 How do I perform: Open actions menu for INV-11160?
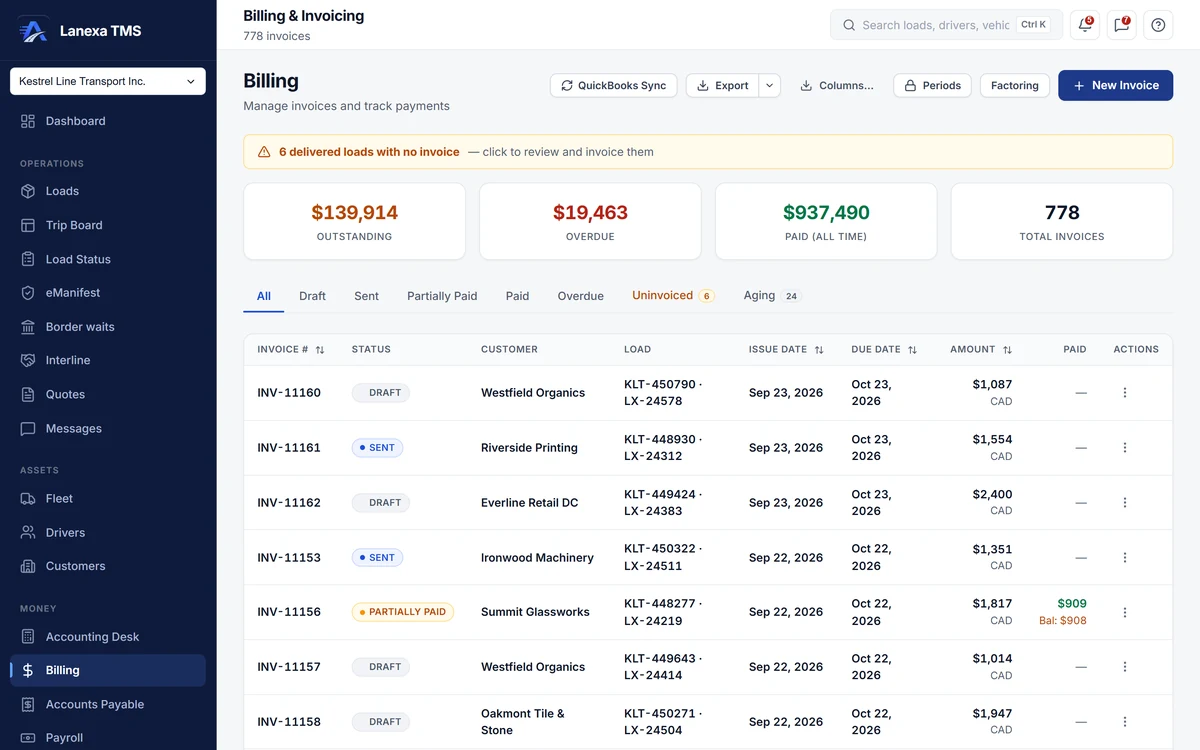(x=1125, y=393)
